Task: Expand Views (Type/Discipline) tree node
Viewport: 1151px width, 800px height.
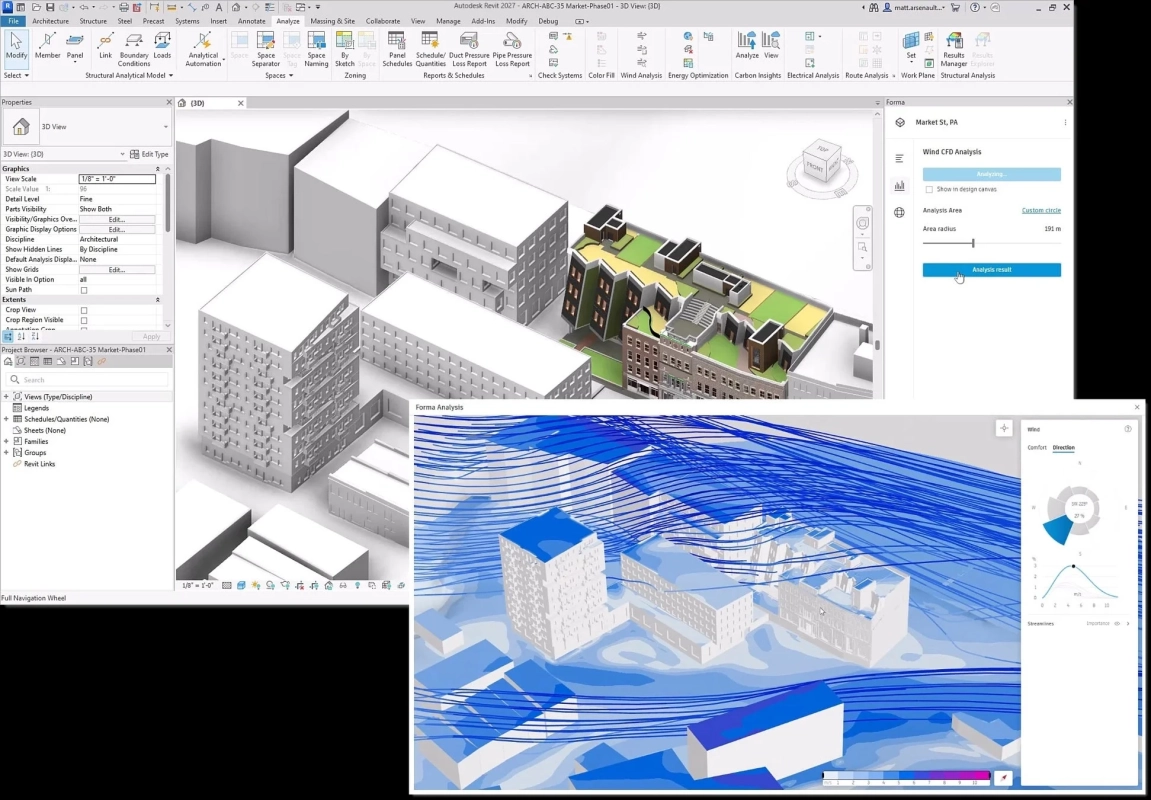Action: (x=8, y=396)
